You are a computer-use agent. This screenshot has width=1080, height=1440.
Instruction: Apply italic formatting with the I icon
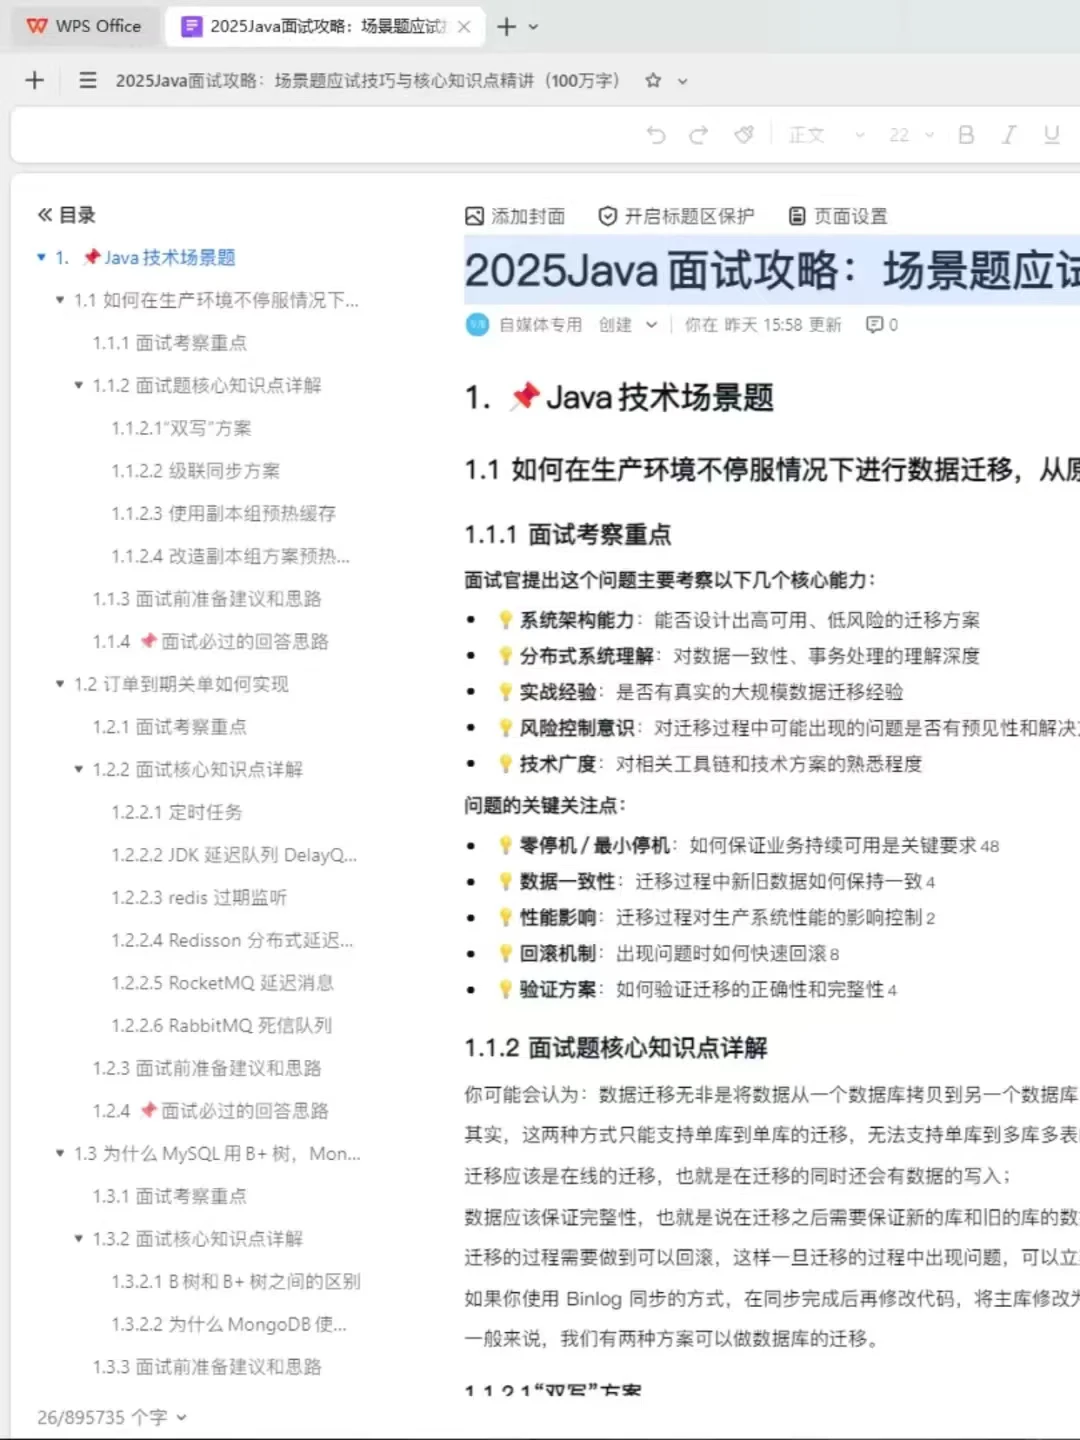tap(1009, 134)
